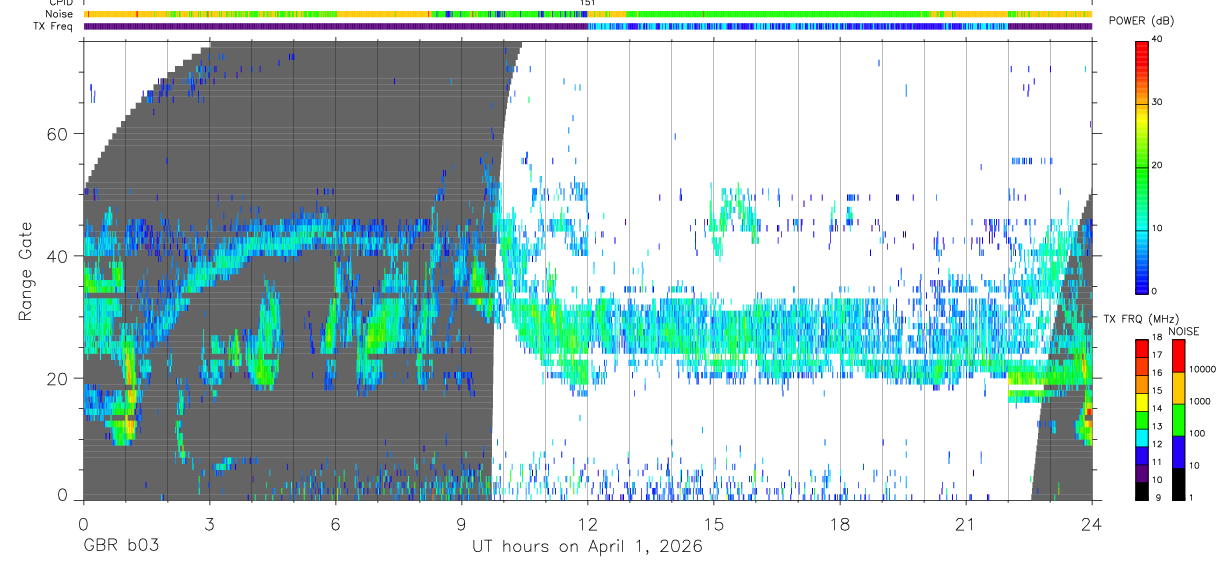Pick the cyan swatch in the TX frequency legend

pos(1141,438)
